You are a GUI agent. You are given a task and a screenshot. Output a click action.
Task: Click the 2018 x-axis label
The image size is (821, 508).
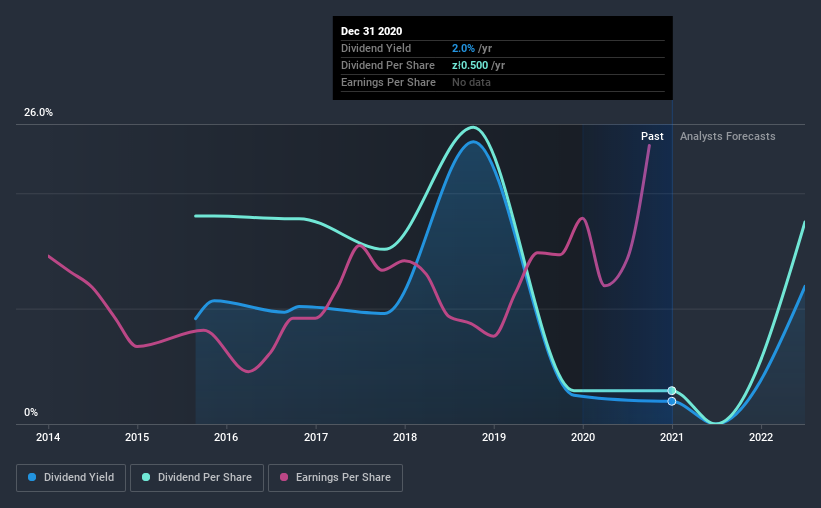point(405,437)
